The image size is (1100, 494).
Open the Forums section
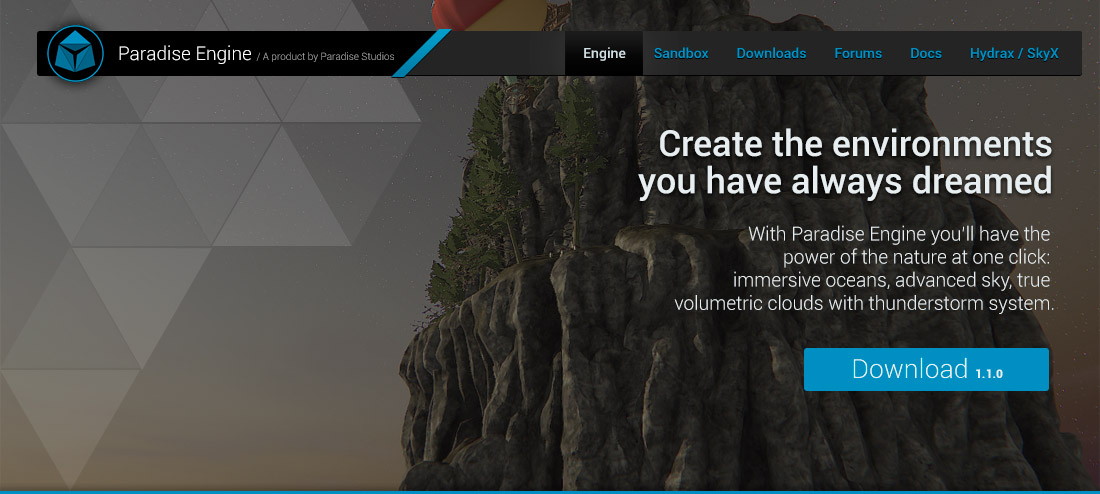tap(858, 53)
